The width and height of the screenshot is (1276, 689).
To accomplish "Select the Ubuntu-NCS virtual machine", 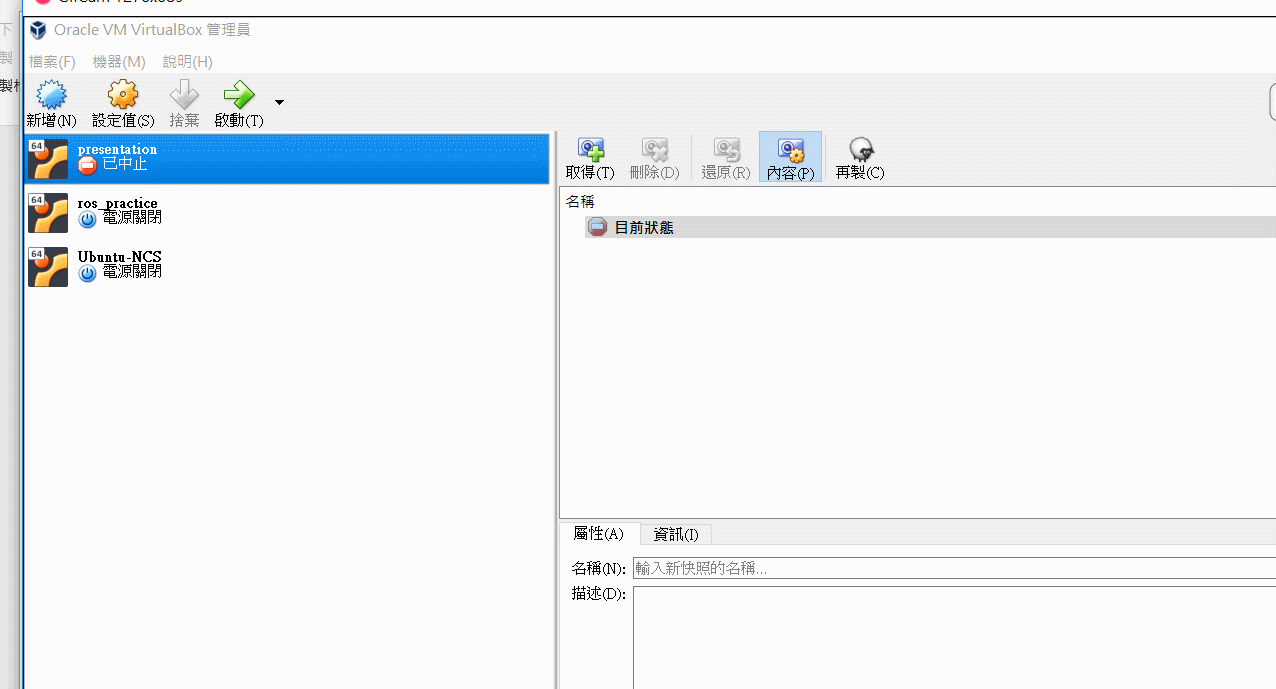I will (x=287, y=266).
